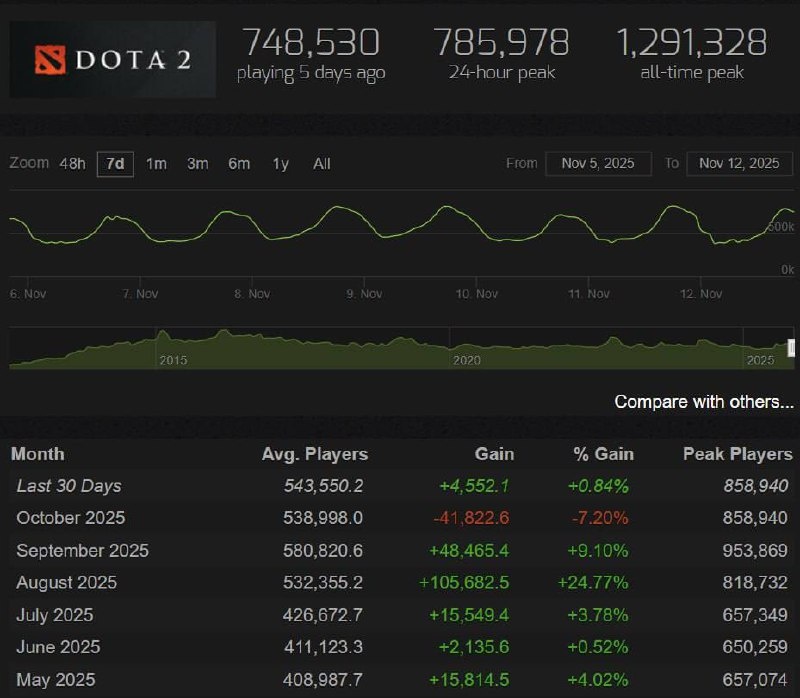Select the All zoom range
Screen dimensions: 800x698
click(321, 164)
